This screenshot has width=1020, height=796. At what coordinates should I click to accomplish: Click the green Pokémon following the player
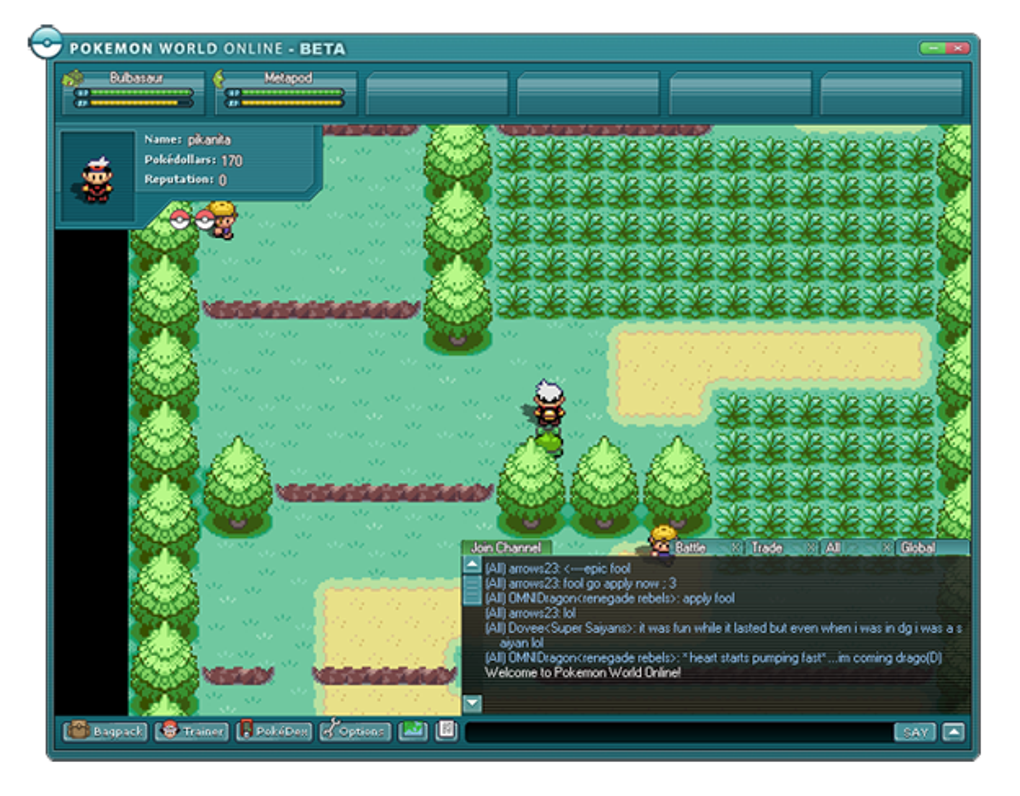(550, 442)
